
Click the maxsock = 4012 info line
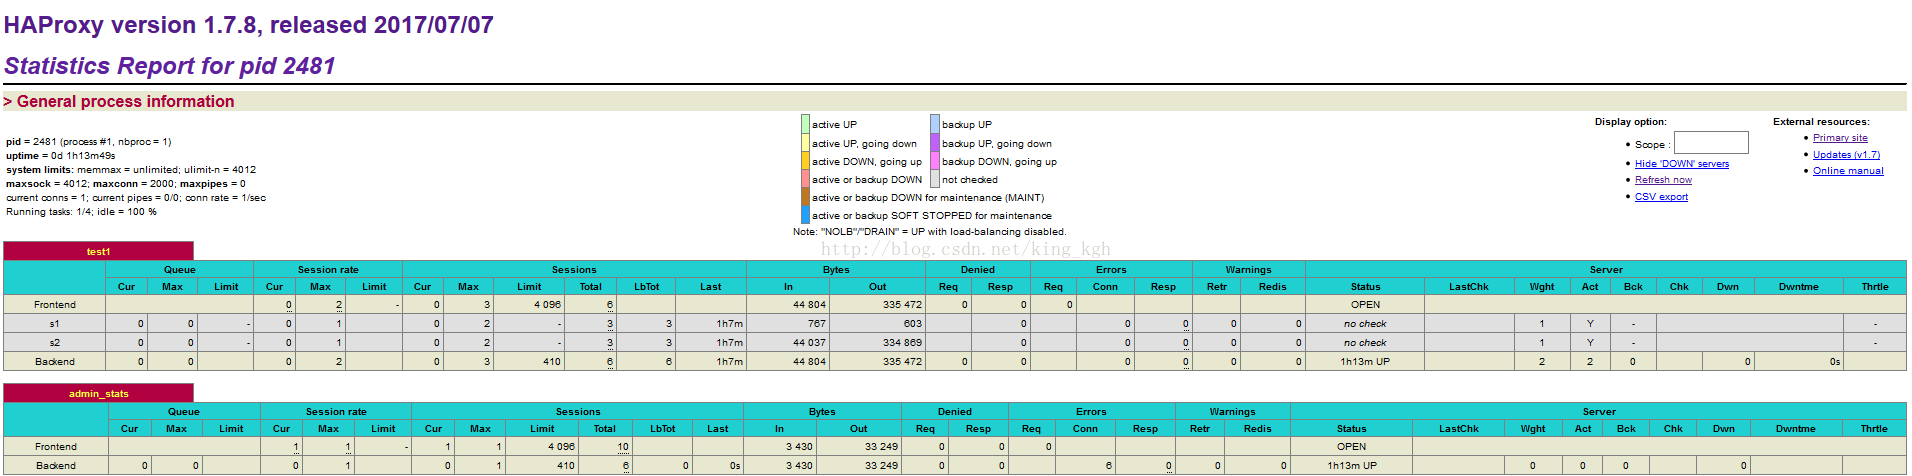point(126,184)
